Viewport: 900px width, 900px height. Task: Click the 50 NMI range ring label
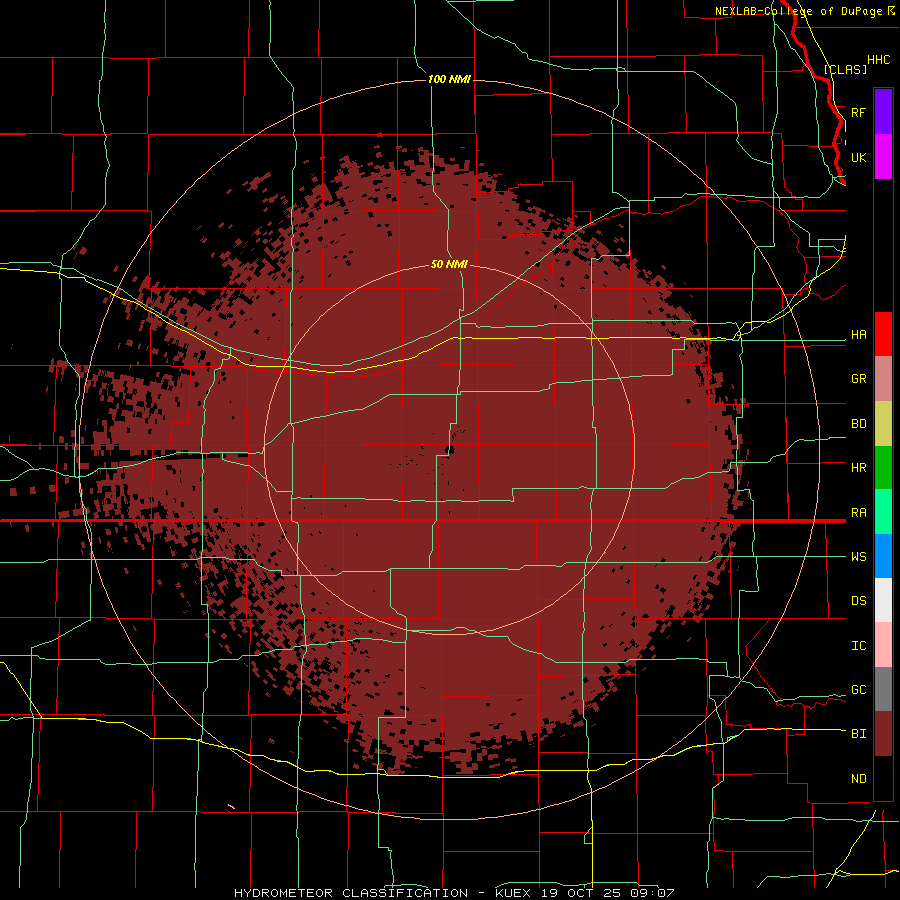[449, 264]
